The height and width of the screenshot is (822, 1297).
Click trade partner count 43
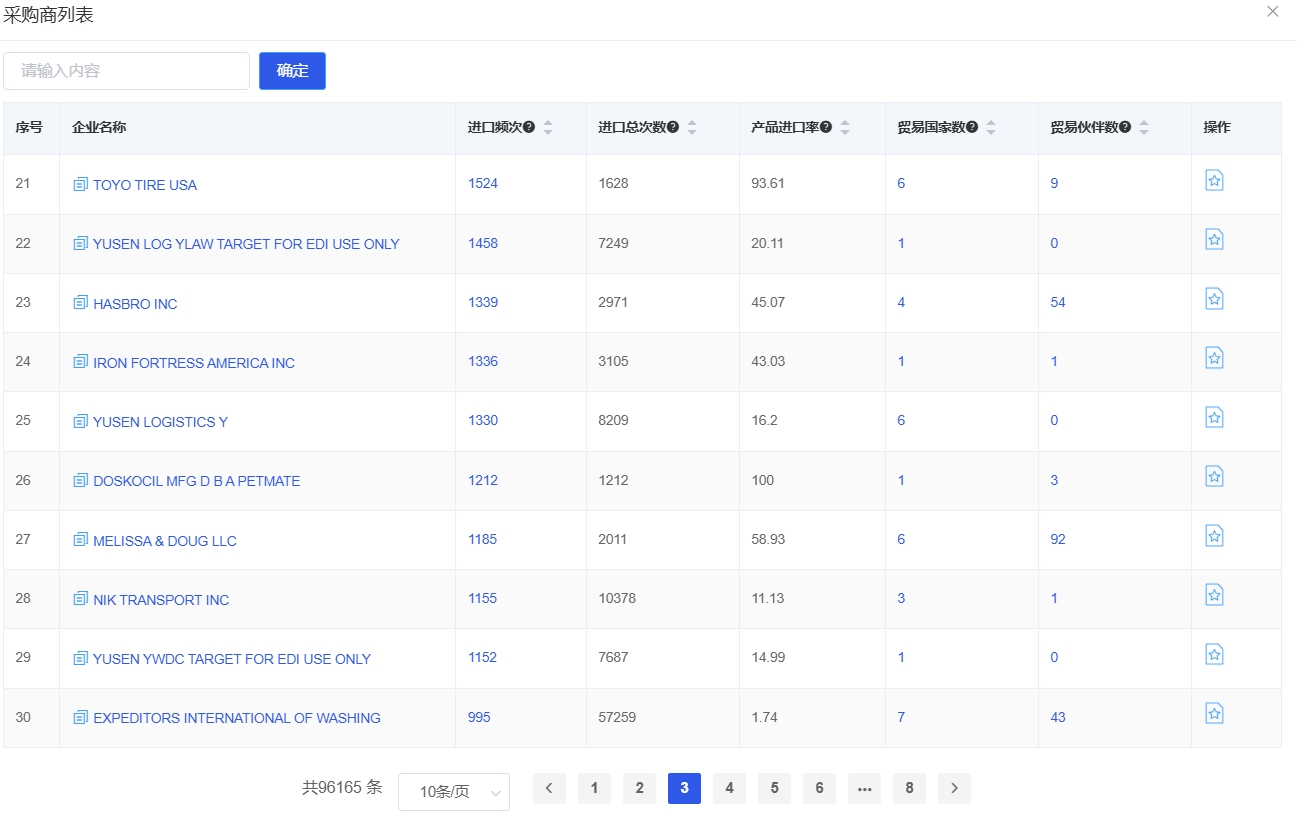coord(1058,717)
